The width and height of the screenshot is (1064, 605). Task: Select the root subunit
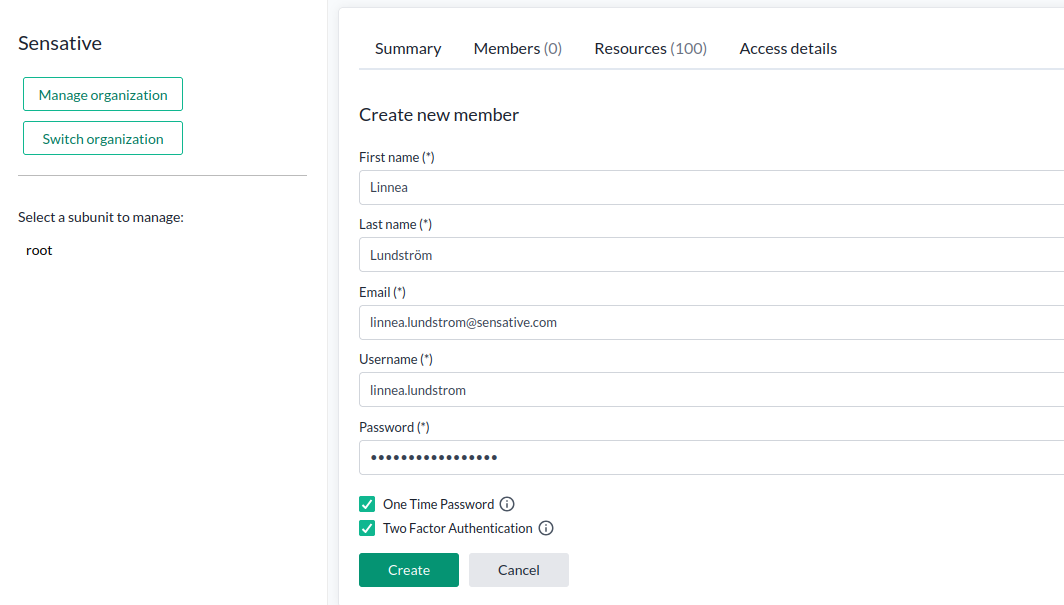point(39,250)
